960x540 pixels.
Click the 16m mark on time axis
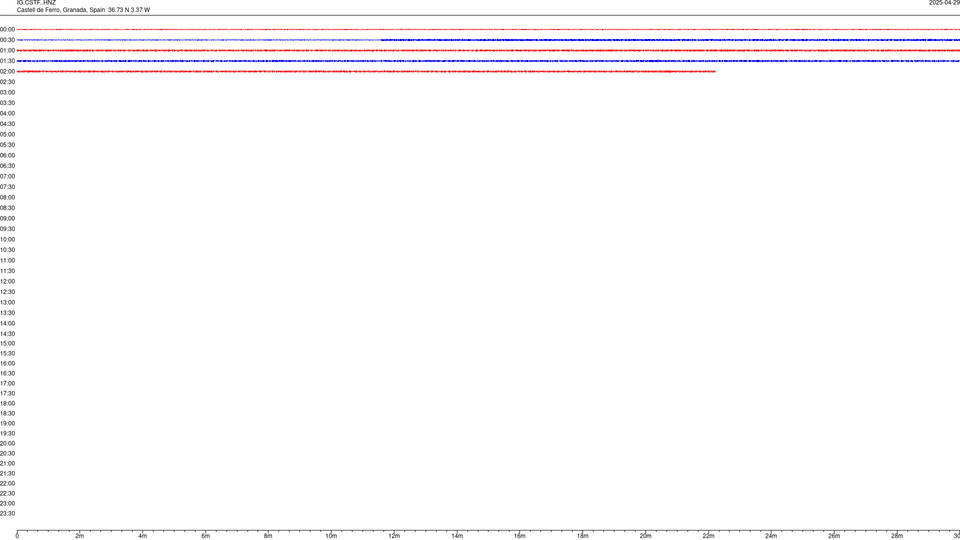(x=520, y=536)
